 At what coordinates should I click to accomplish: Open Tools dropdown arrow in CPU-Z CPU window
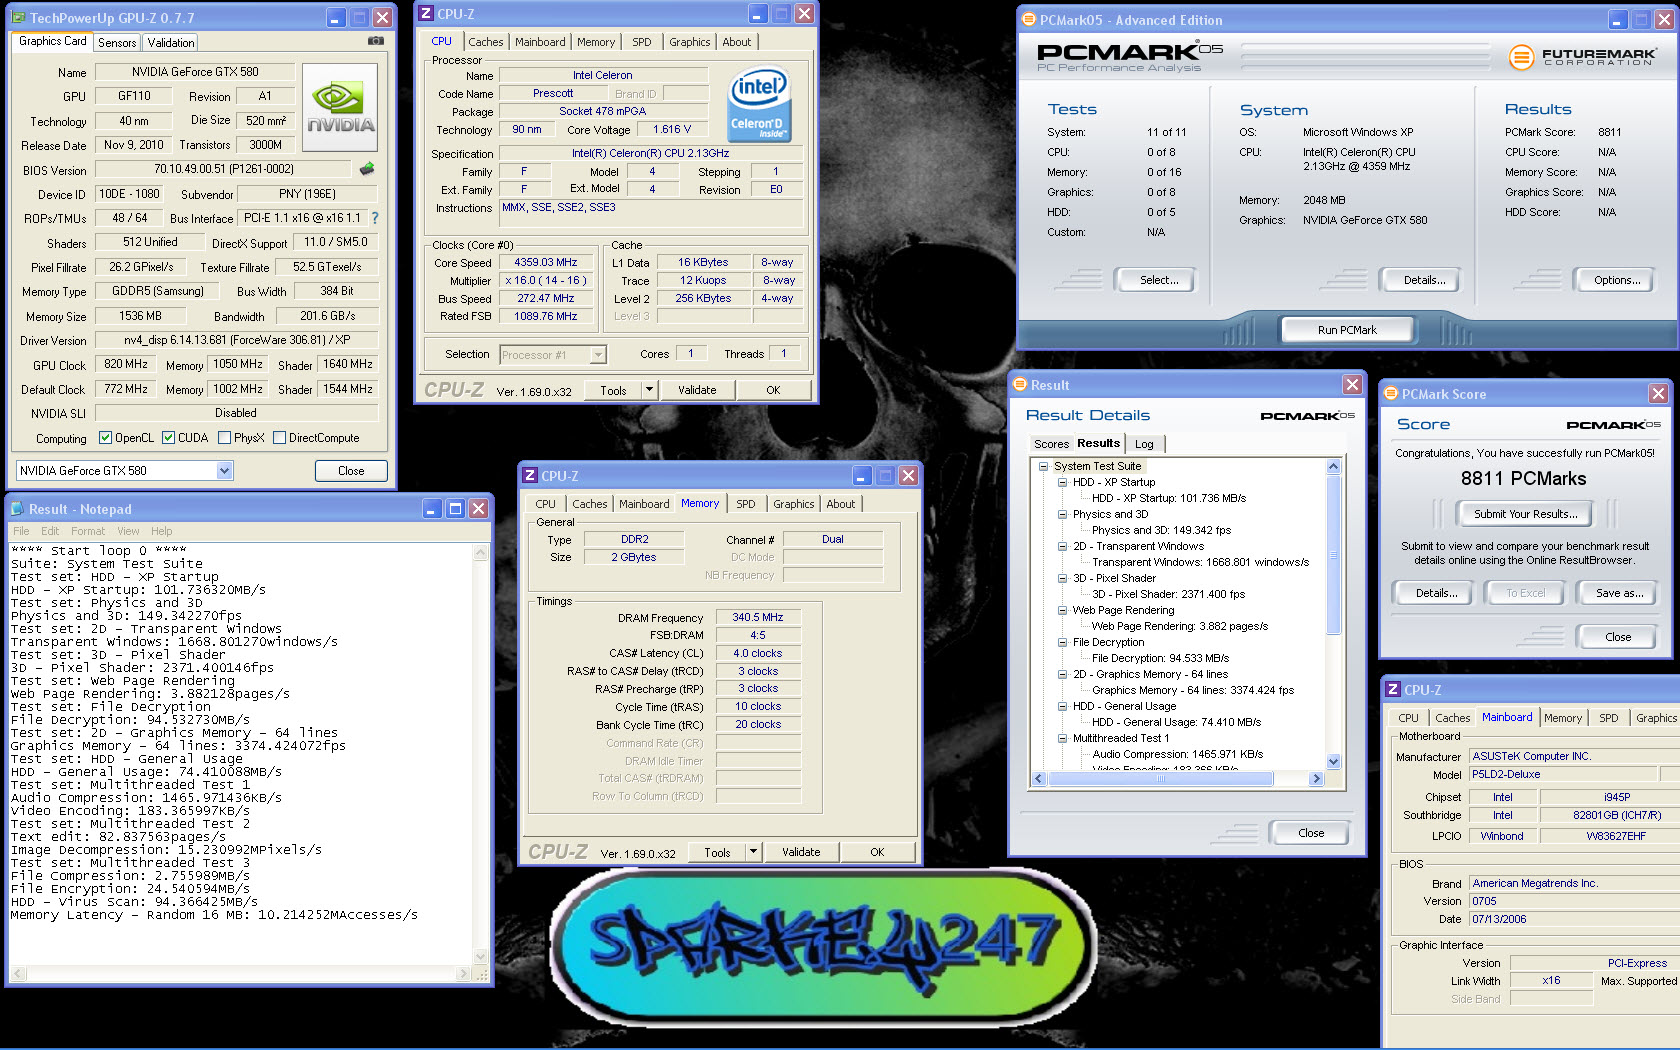coord(650,390)
